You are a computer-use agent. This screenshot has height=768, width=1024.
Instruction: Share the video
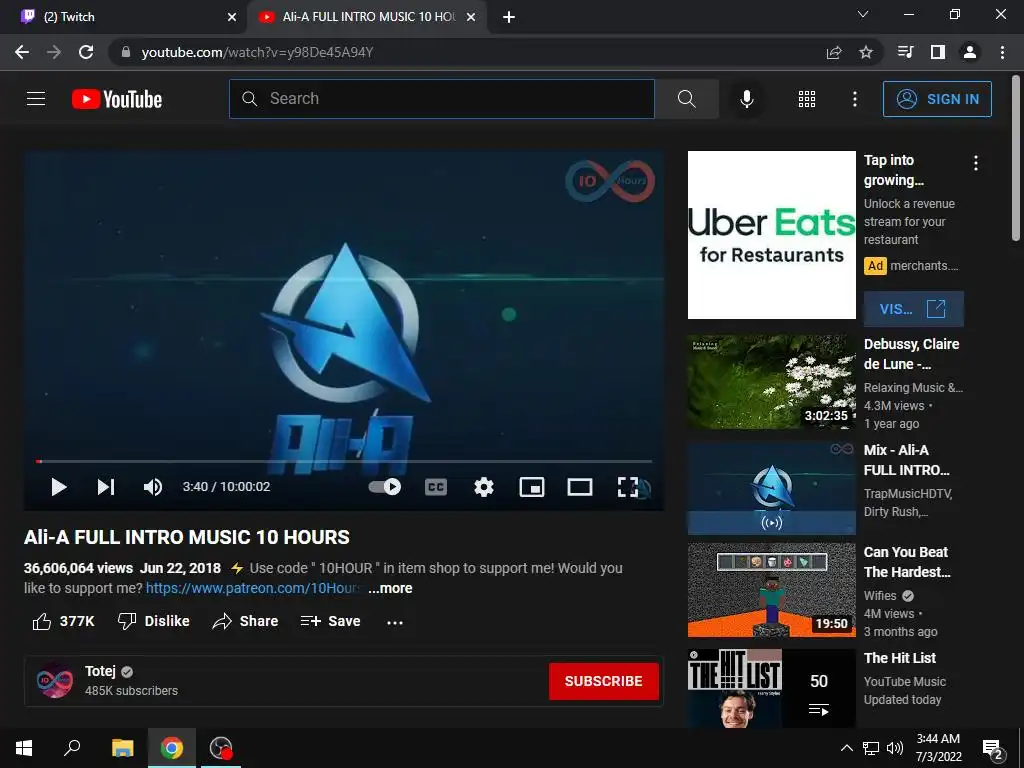tap(246, 621)
